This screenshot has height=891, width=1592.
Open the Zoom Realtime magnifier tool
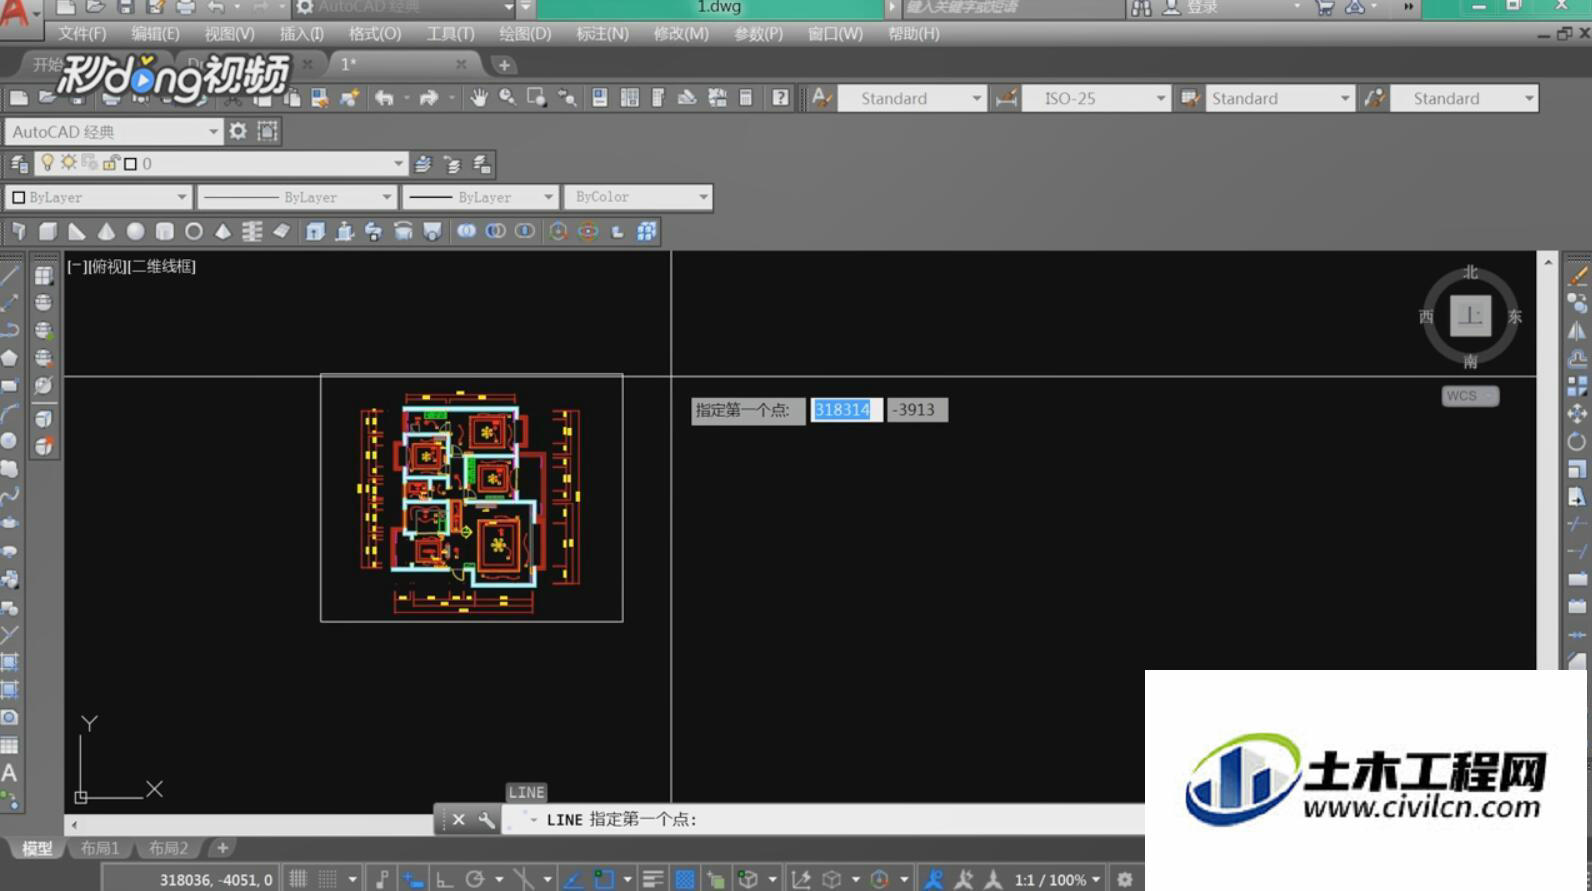point(508,98)
